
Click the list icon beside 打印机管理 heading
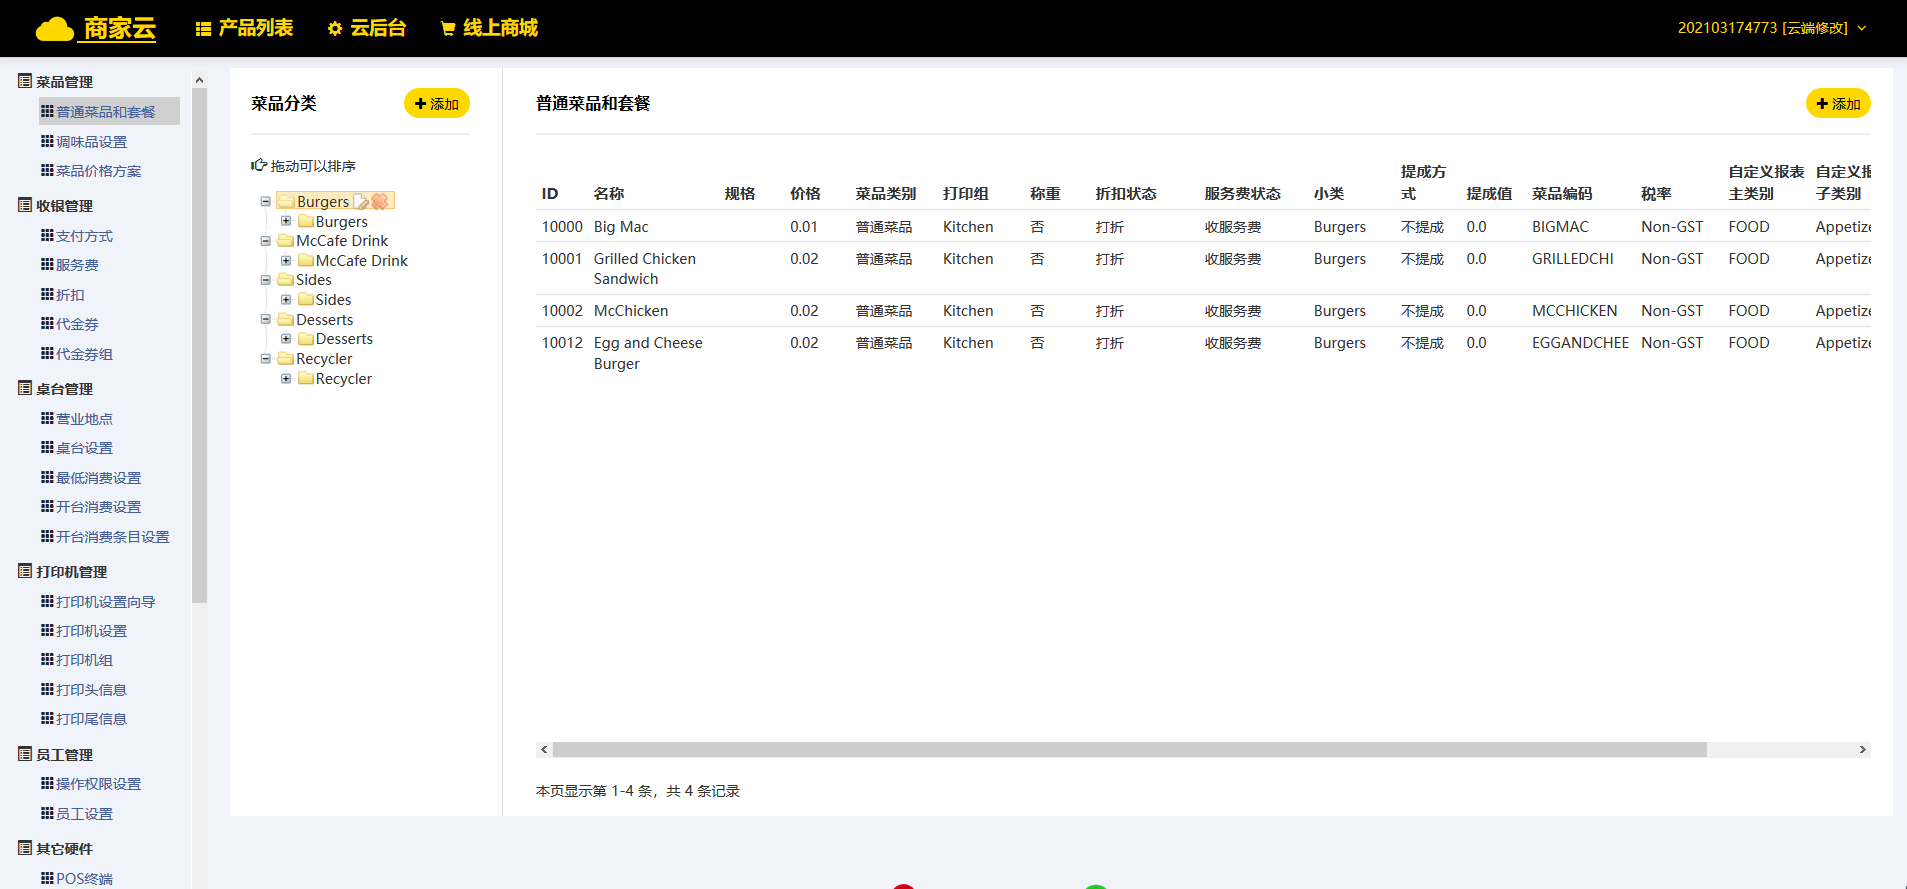tap(25, 571)
